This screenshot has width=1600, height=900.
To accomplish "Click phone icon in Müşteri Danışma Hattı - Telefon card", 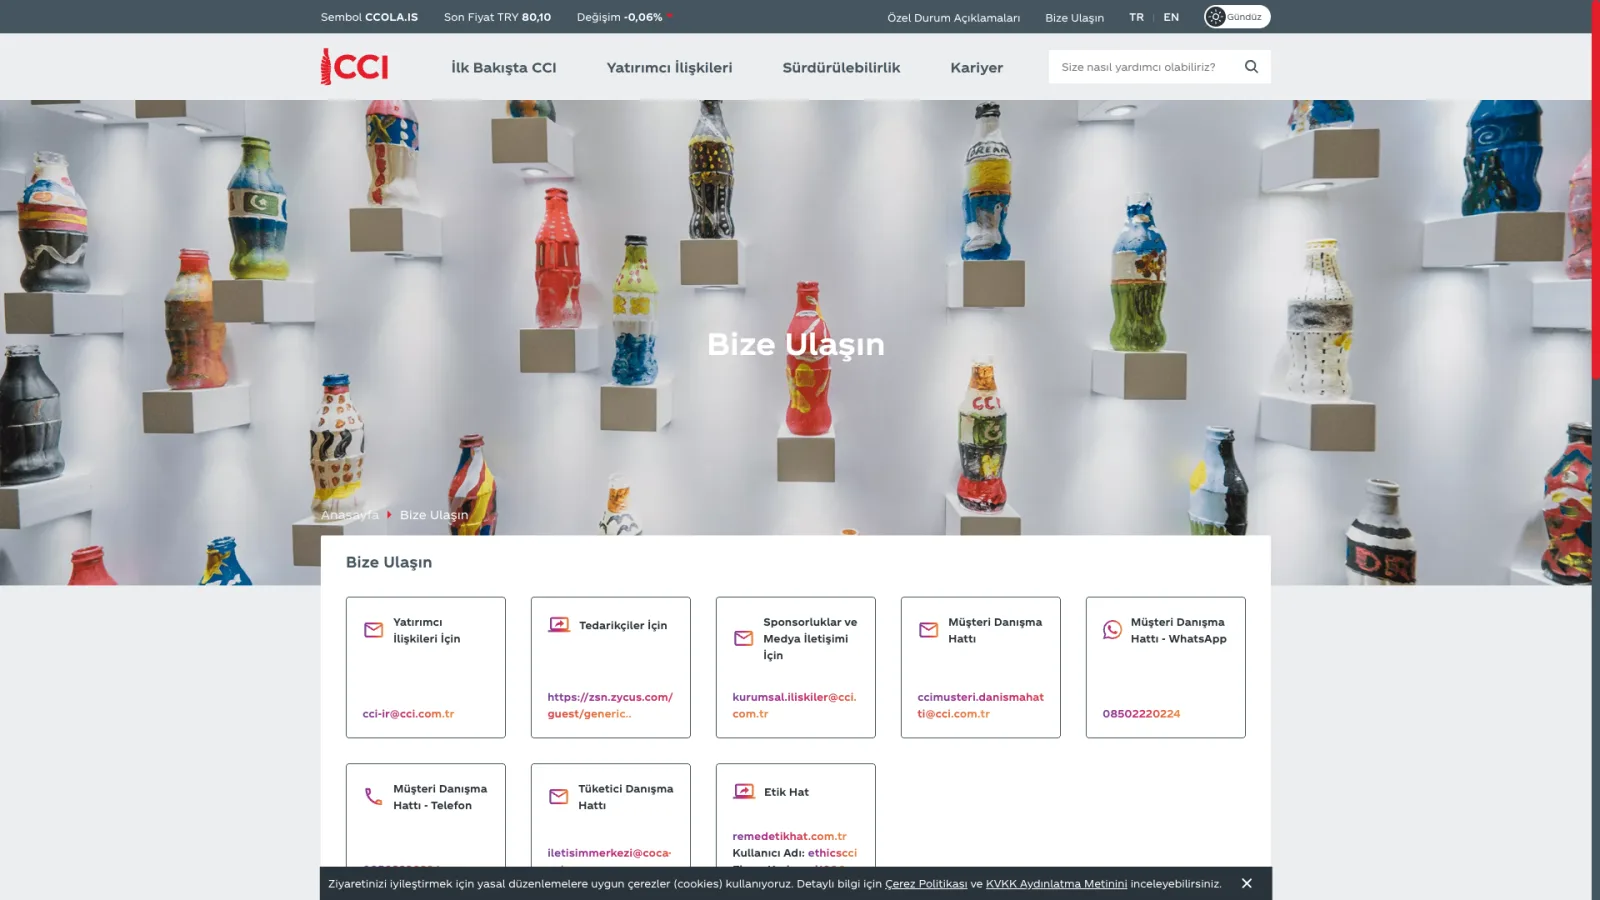I will [x=373, y=797].
